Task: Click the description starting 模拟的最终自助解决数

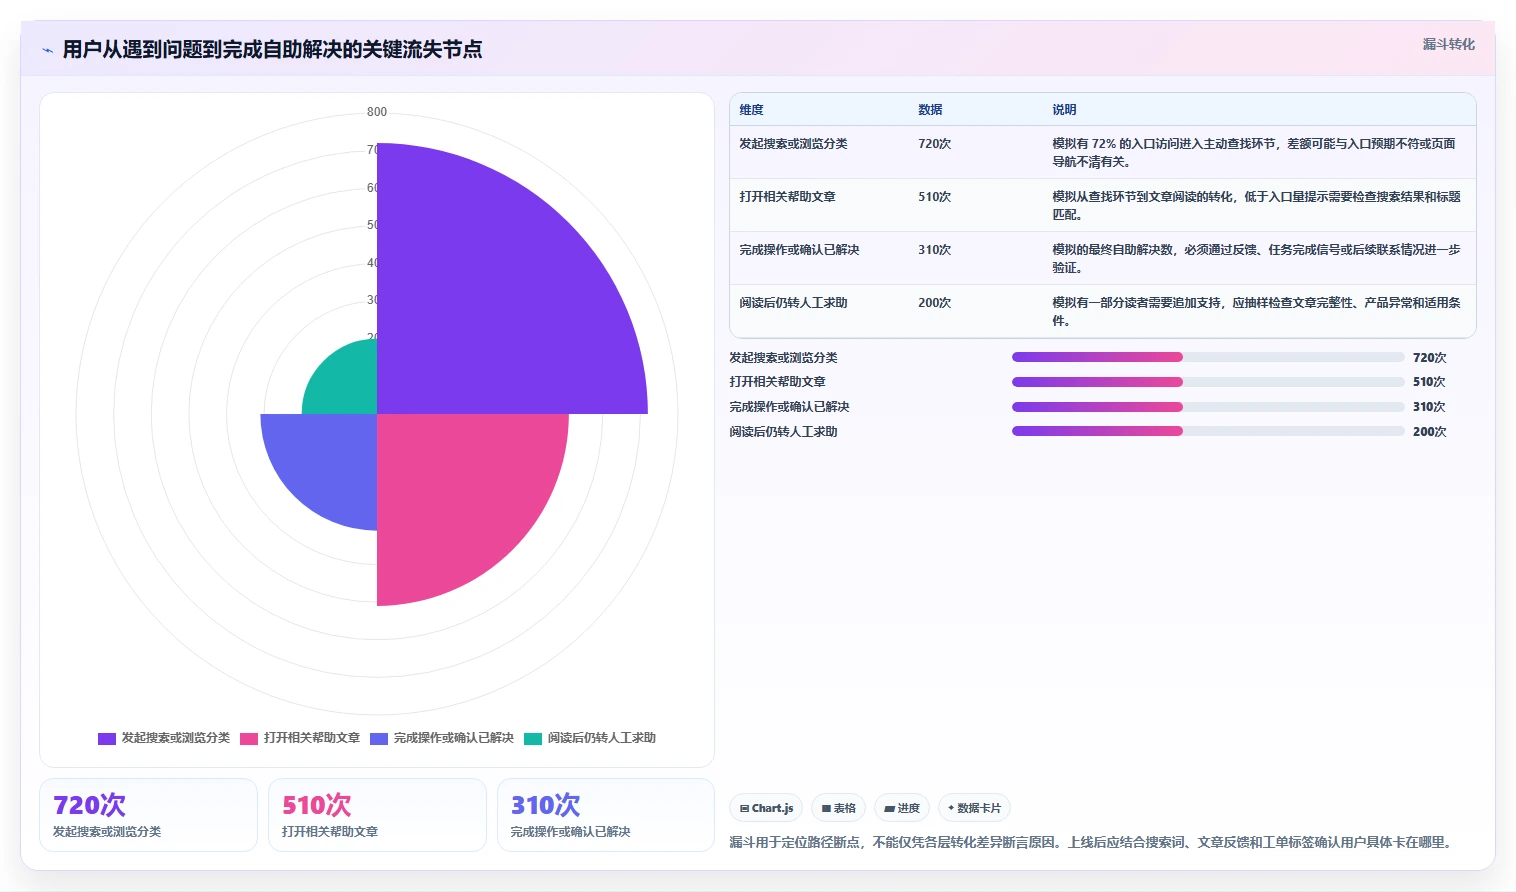Action: click(1256, 259)
